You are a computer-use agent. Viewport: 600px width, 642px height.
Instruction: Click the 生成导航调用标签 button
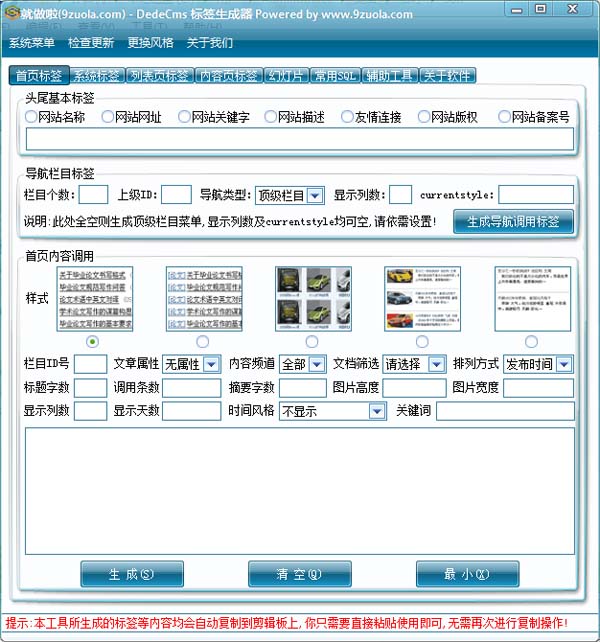click(x=513, y=222)
